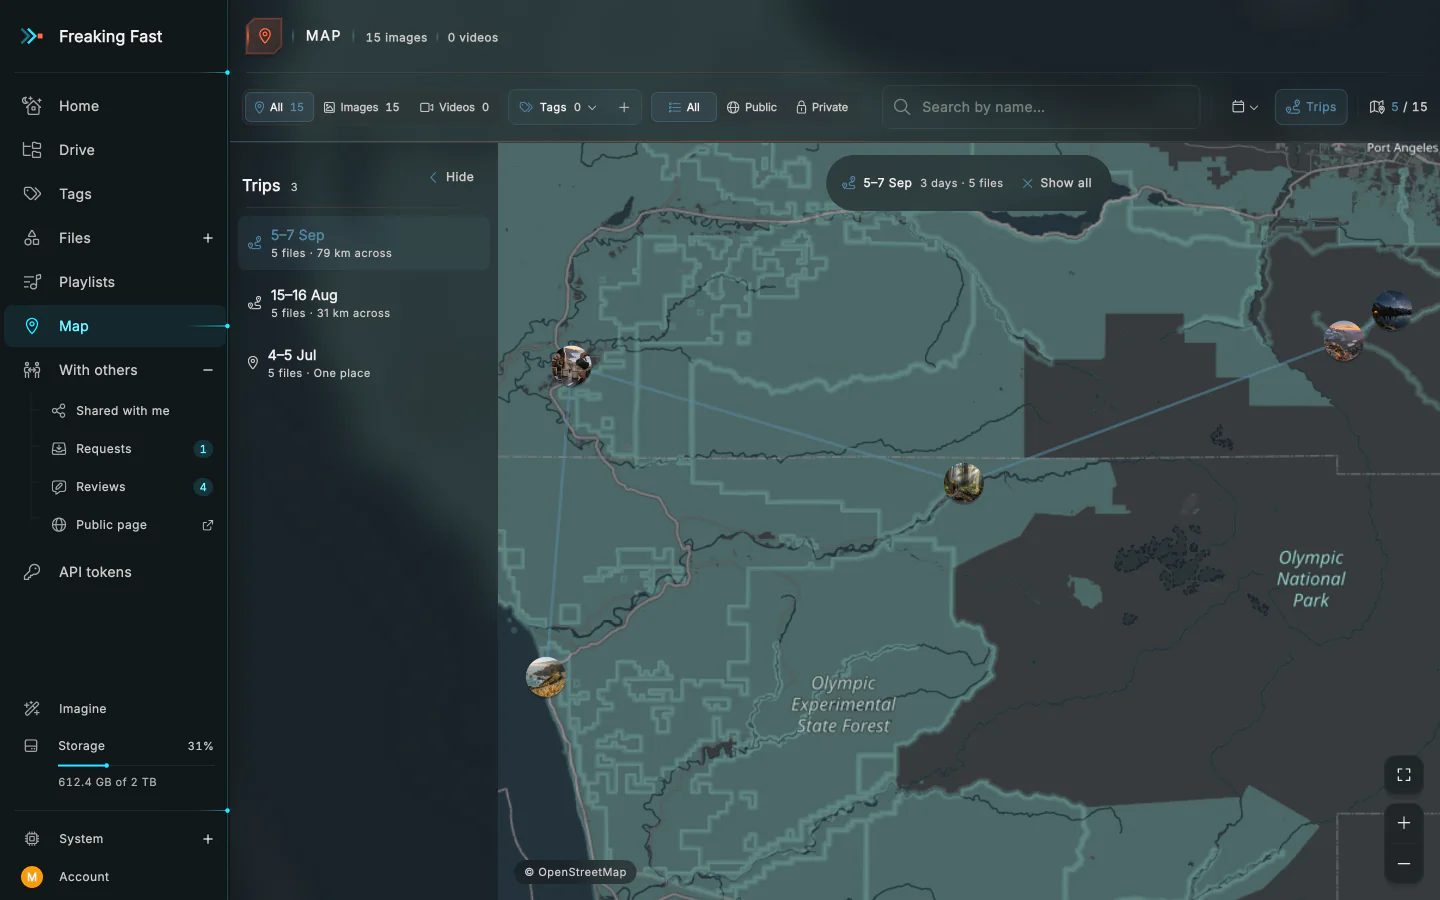Click the map pin header icon
The height and width of the screenshot is (900, 1440).
(x=264, y=36)
